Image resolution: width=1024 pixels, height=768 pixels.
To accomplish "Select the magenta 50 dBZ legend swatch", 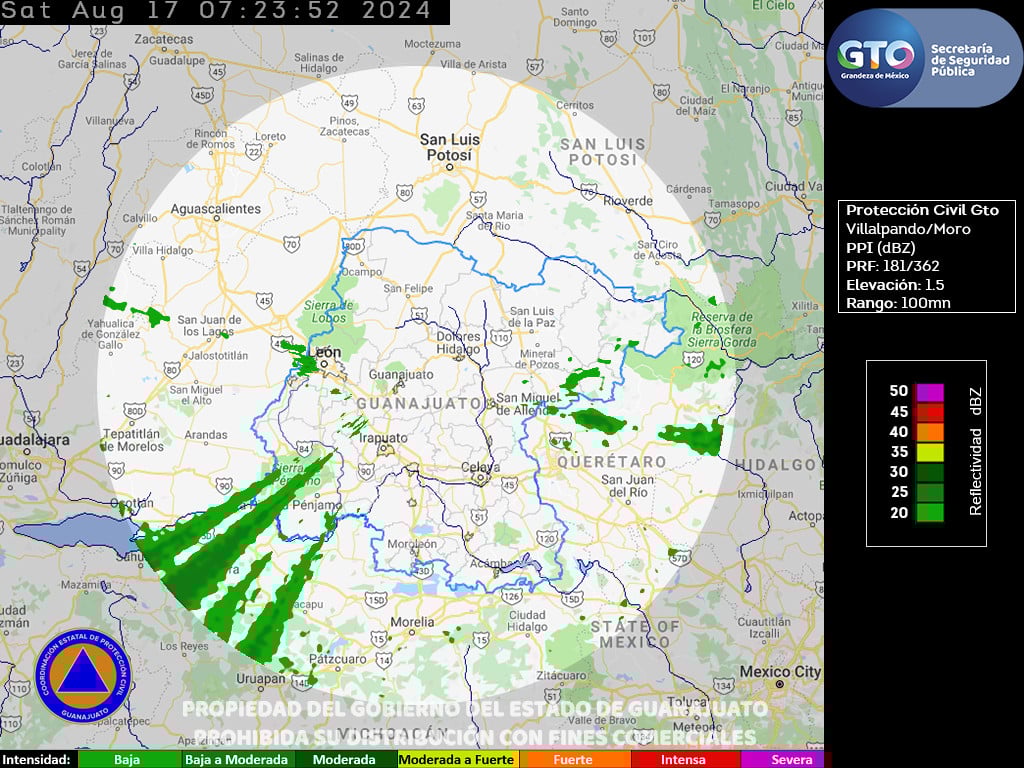I will (x=930, y=391).
